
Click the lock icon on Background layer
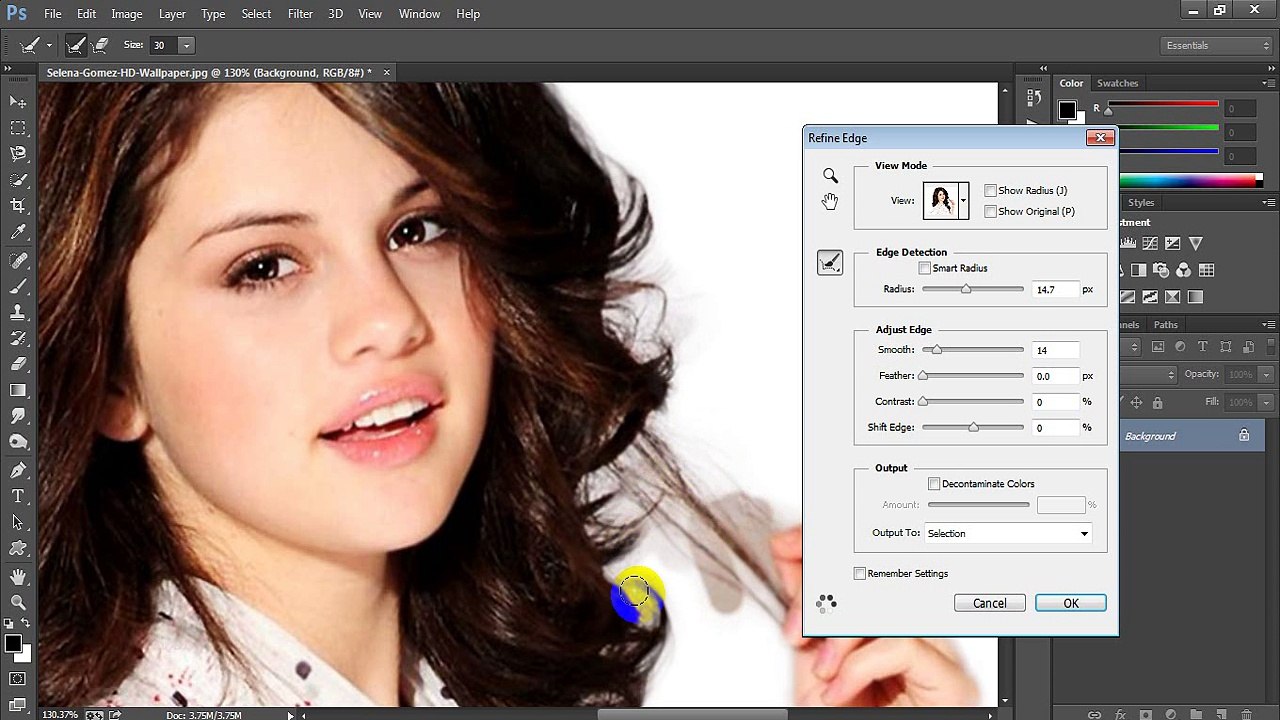coord(1244,435)
